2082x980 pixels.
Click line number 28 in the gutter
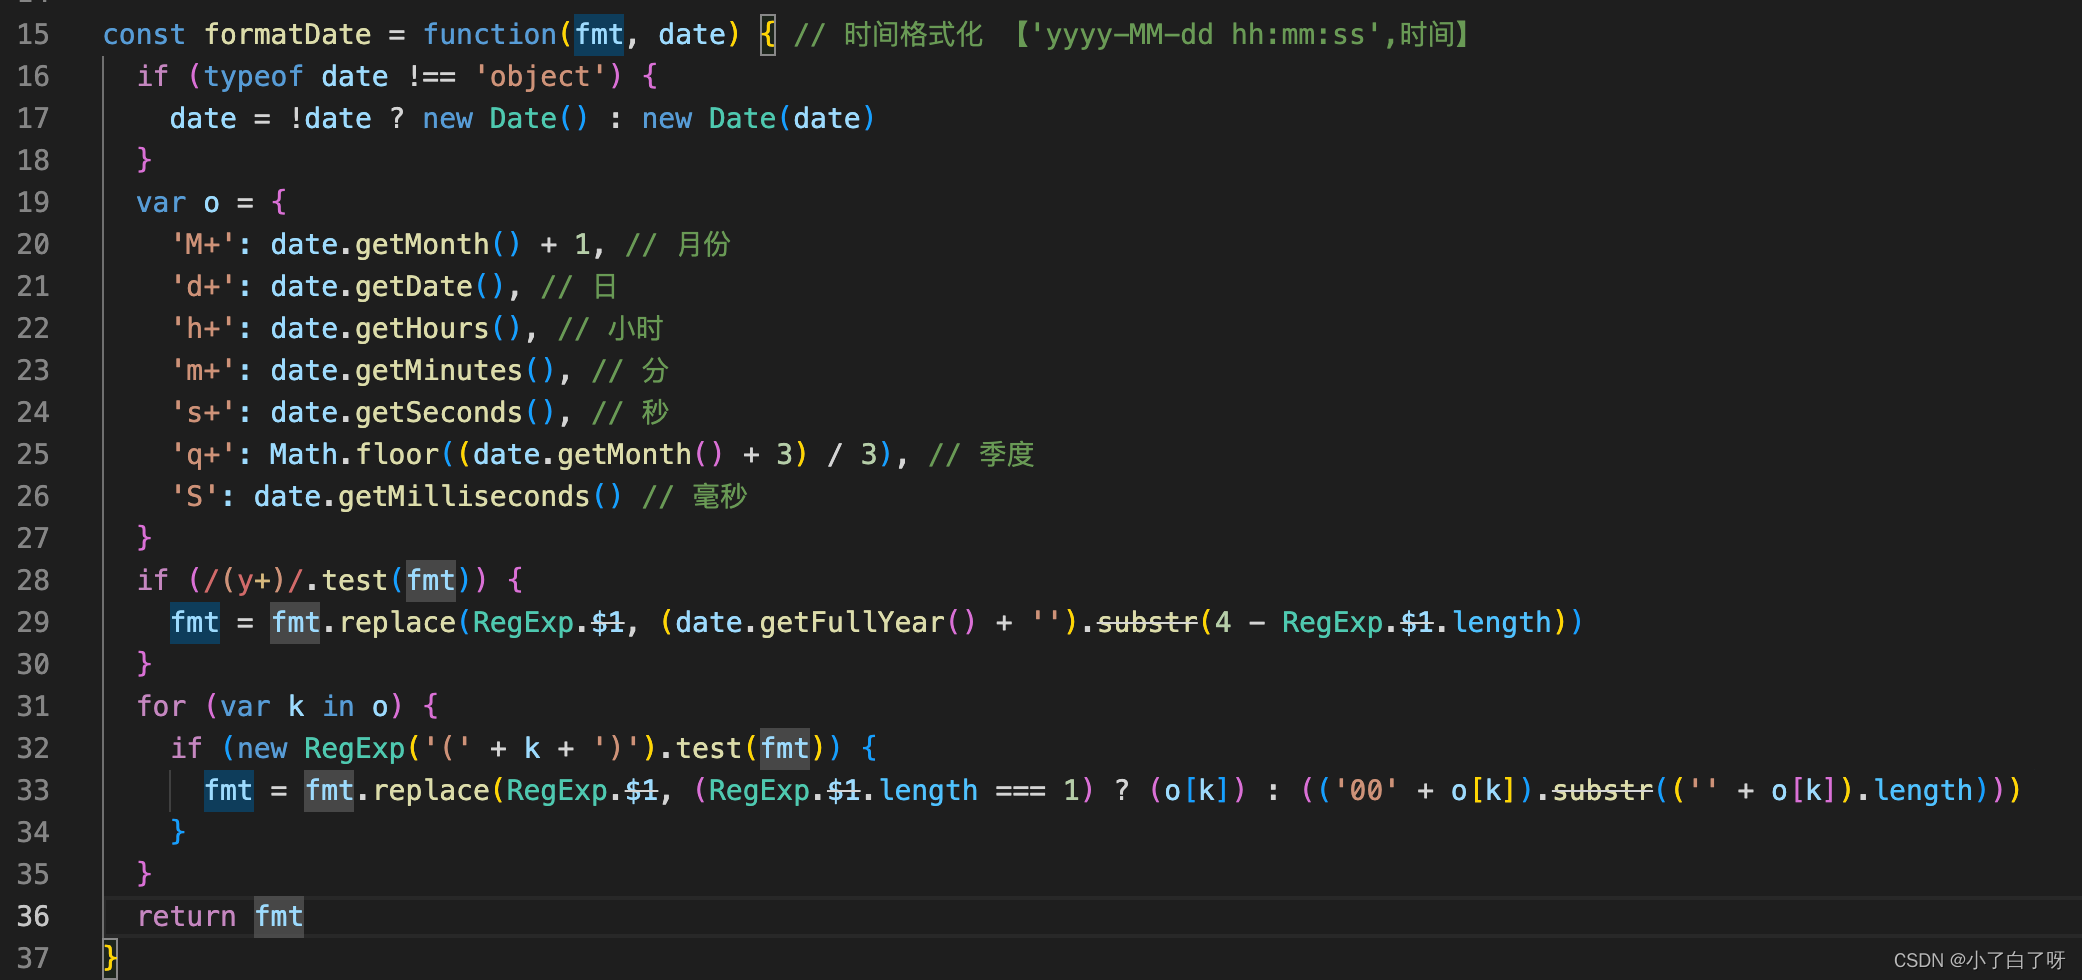[33, 580]
